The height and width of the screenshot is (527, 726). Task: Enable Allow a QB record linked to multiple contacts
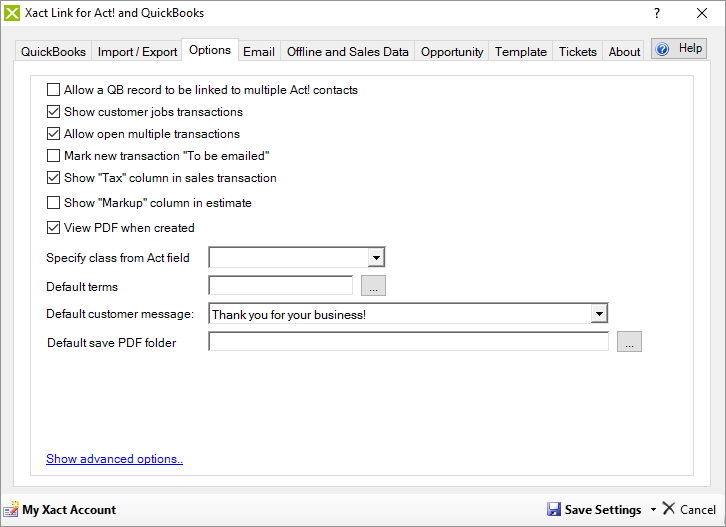click(53, 89)
